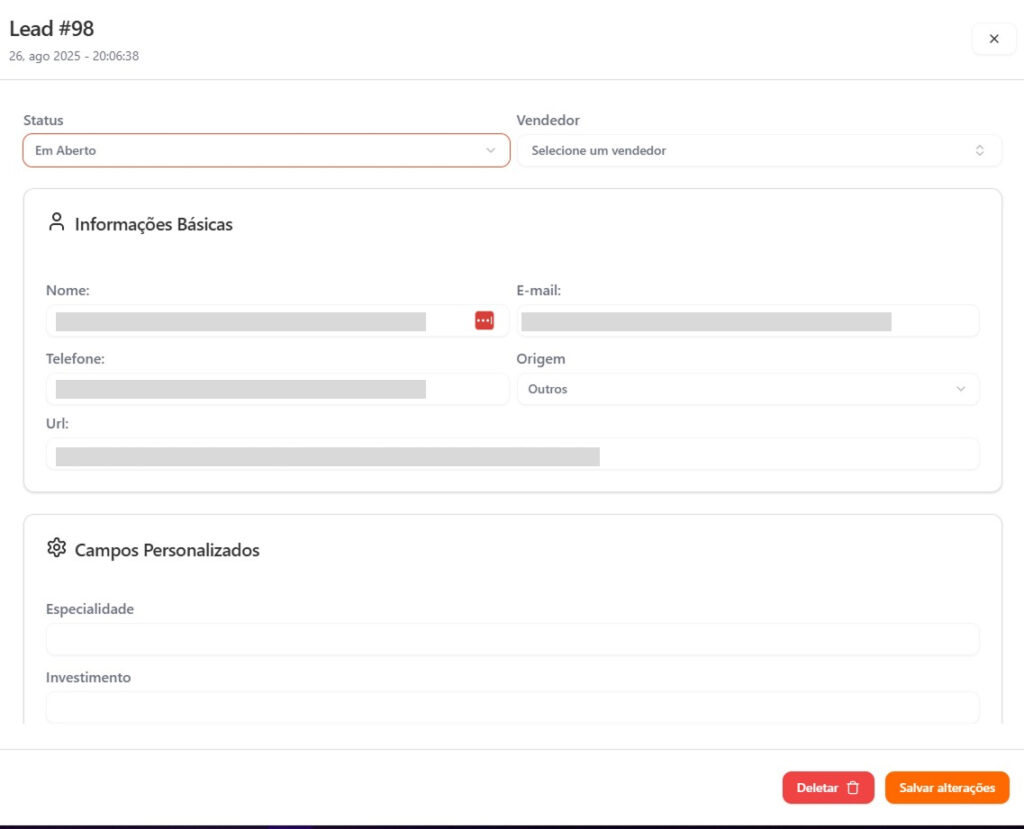Expand the Vendedor selector
The height and width of the screenshot is (829, 1024).
(758, 151)
